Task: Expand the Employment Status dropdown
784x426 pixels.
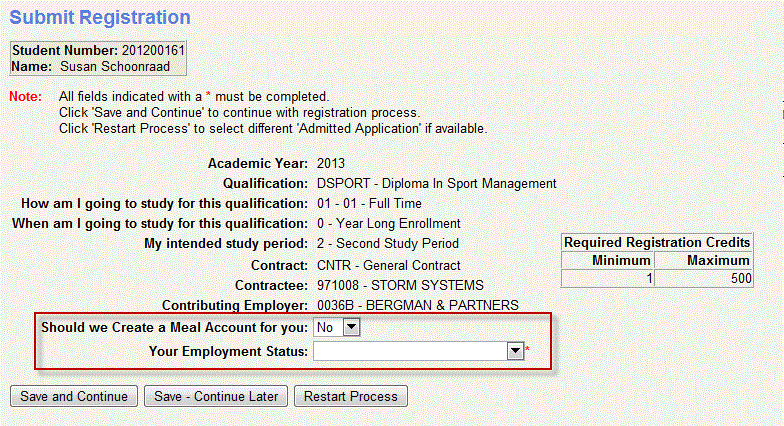Action: point(515,351)
